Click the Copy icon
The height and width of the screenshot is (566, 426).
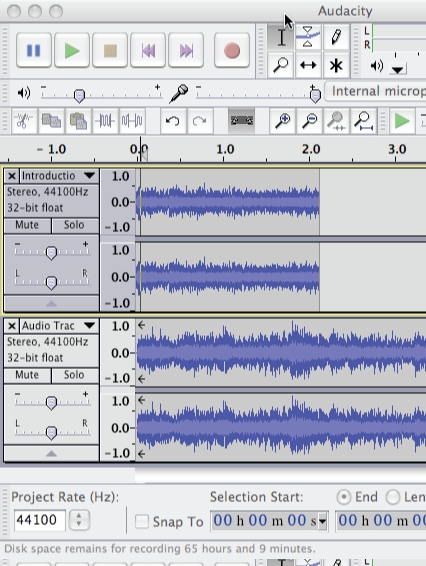tap(51, 121)
